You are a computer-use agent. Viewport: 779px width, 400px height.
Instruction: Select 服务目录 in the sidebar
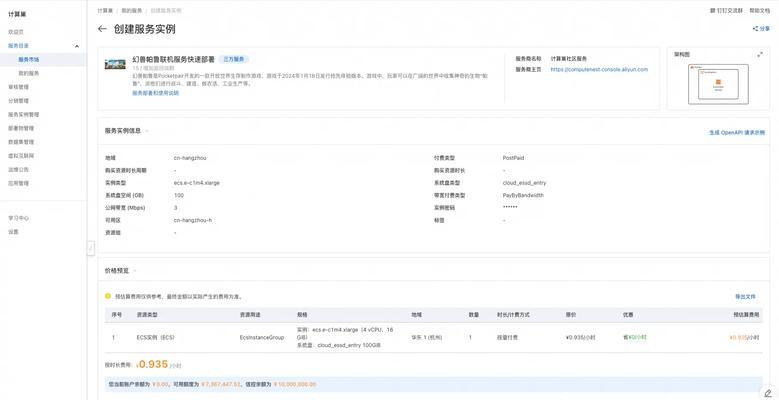[x=18, y=46]
